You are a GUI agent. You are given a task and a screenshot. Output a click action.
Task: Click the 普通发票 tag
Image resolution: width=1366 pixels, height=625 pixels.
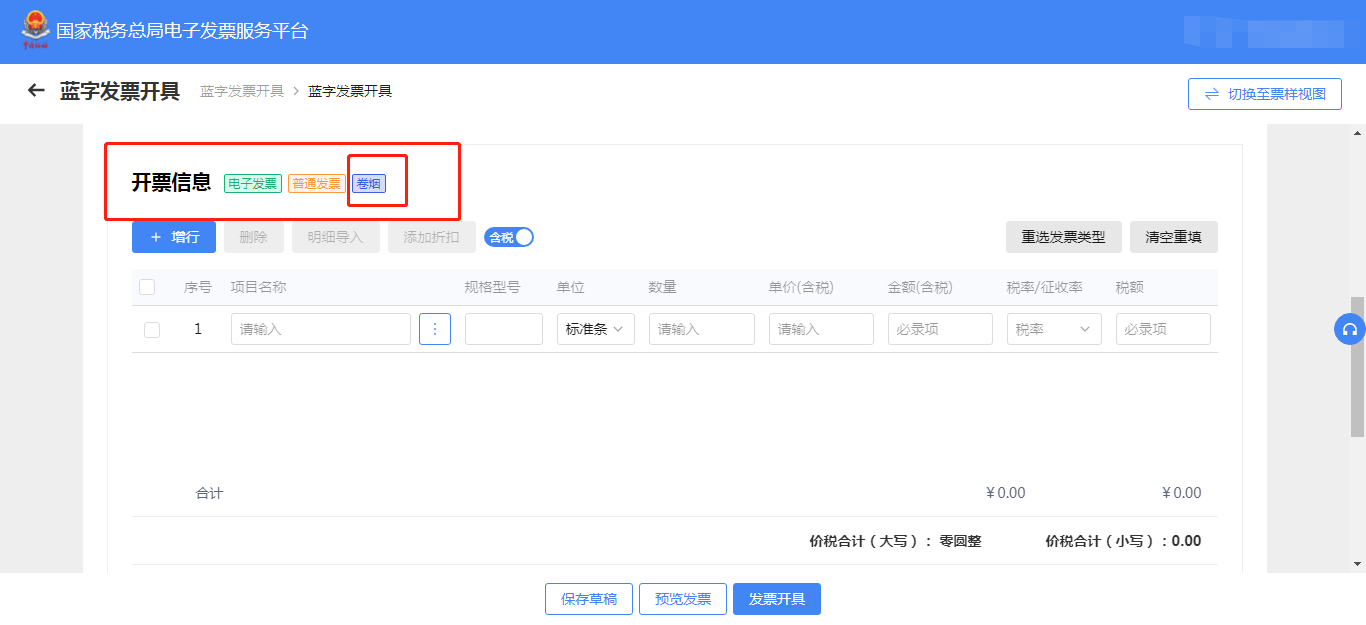click(x=317, y=184)
